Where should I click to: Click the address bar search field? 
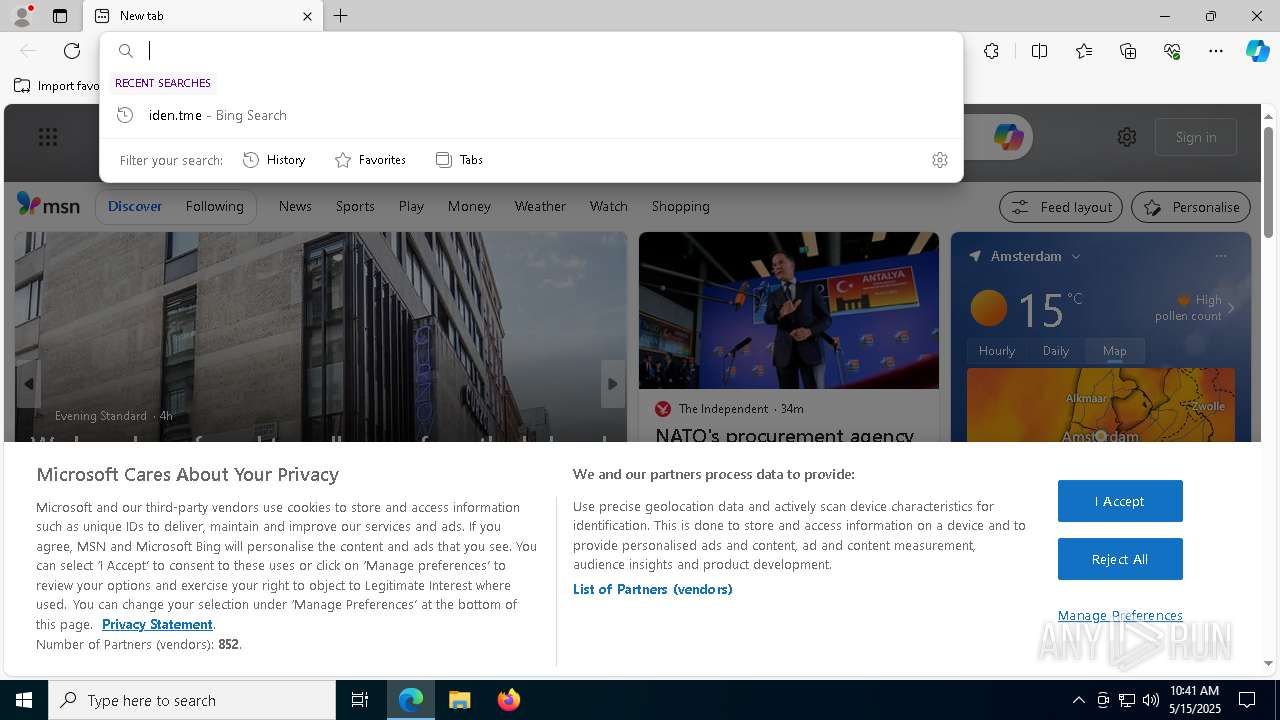[531, 51]
